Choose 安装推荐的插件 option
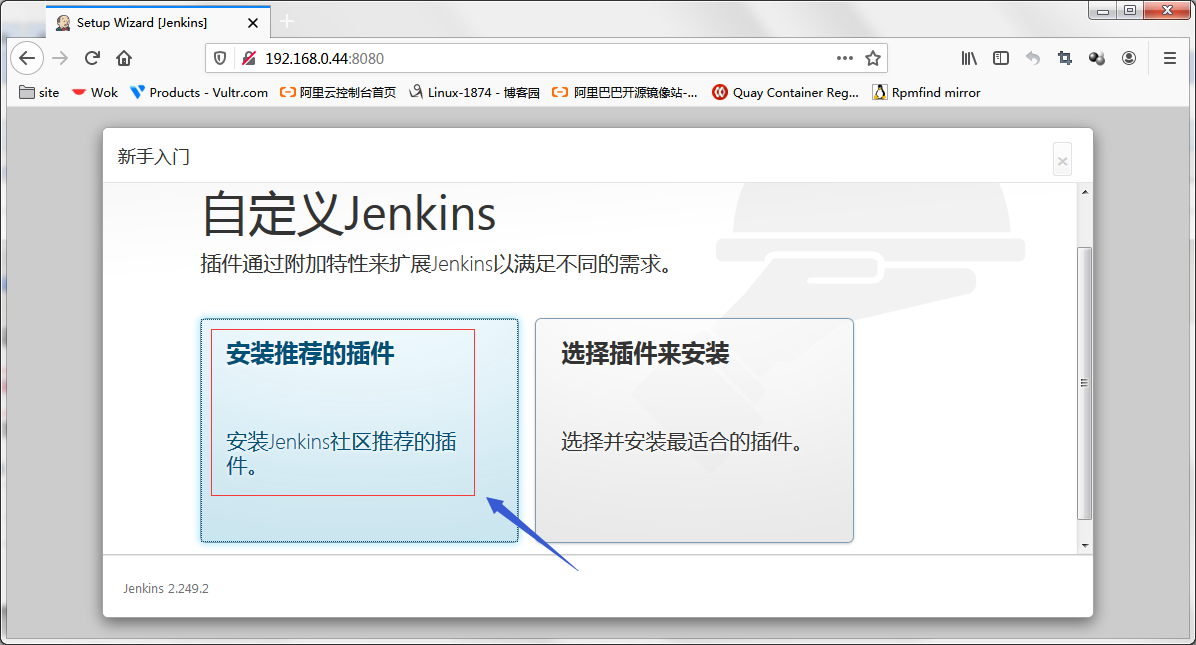Viewport: 1196px width, 645px height. point(359,430)
